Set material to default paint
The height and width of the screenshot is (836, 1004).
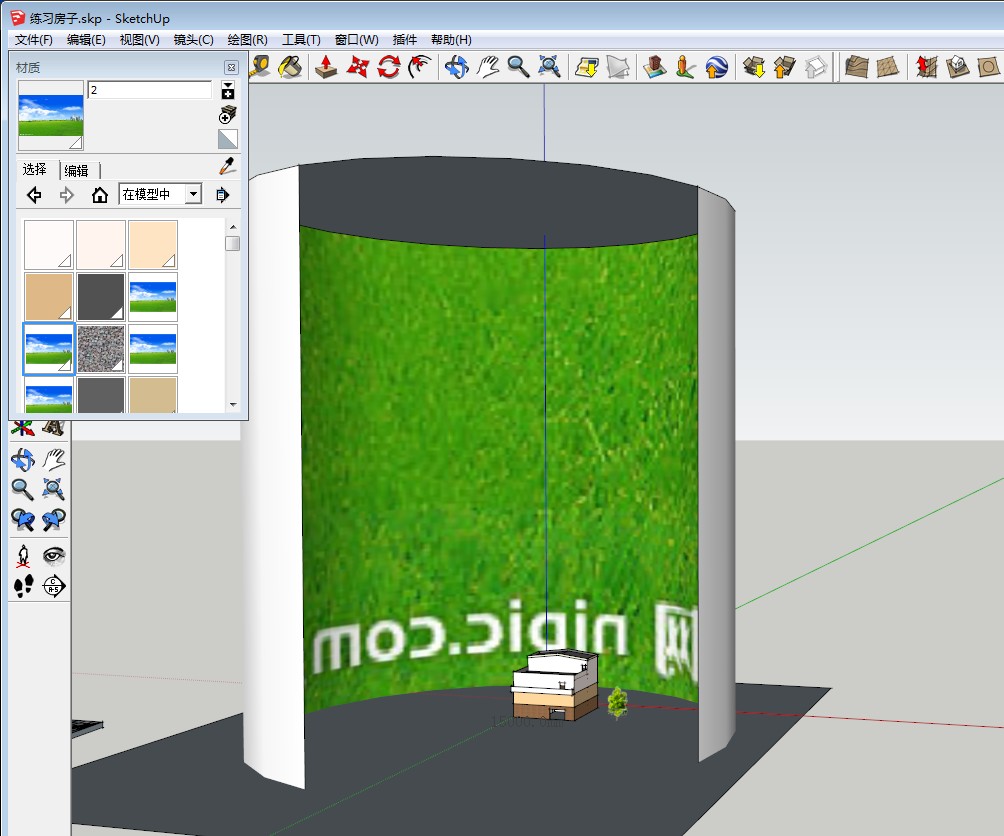tap(227, 139)
